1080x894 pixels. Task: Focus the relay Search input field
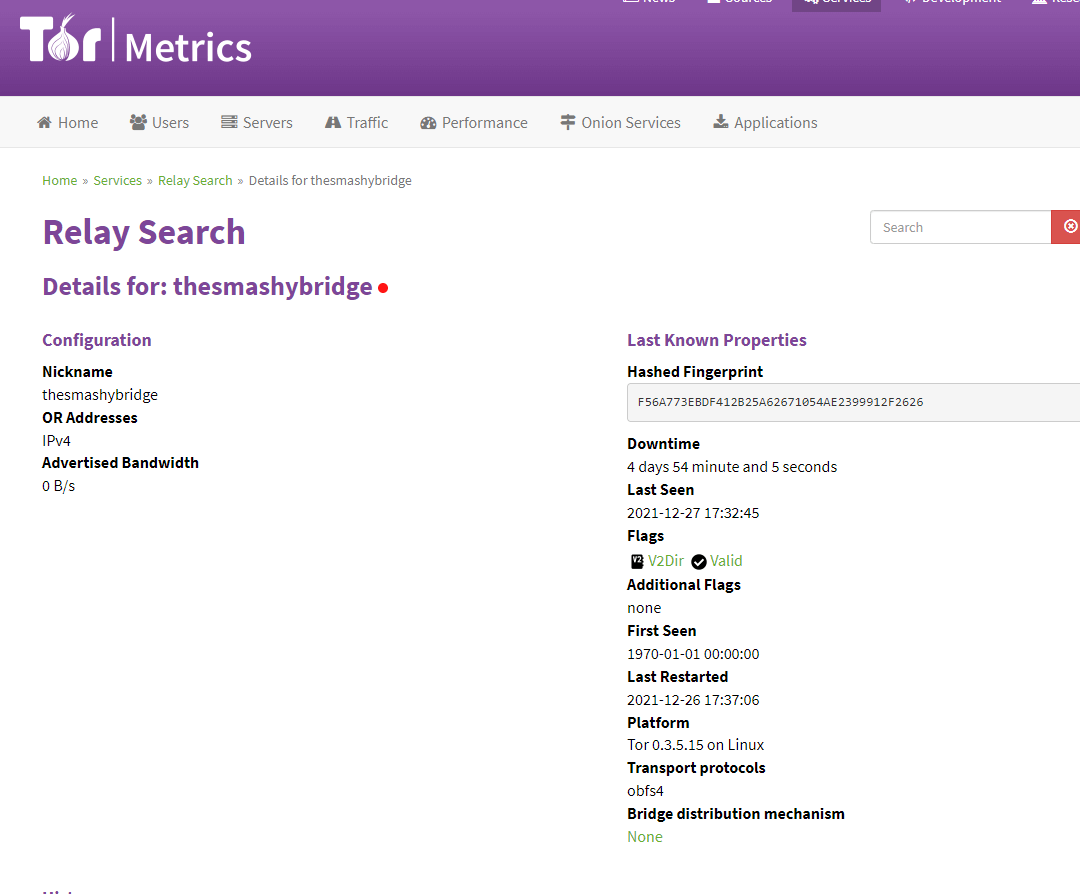(x=960, y=227)
